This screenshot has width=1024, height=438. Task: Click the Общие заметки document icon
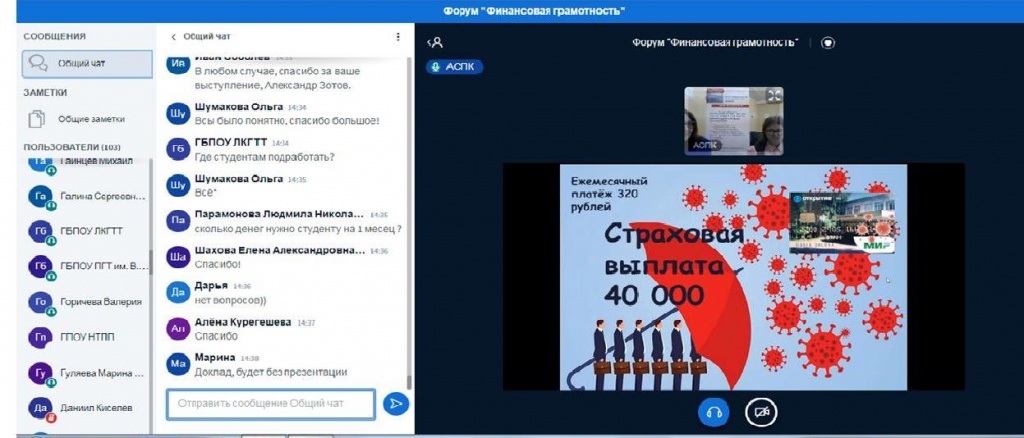click(37, 119)
